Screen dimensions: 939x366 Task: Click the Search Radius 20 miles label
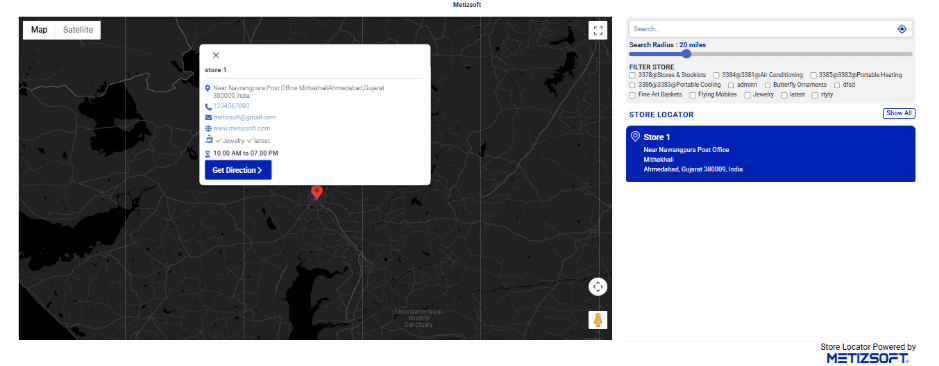point(667,45)
